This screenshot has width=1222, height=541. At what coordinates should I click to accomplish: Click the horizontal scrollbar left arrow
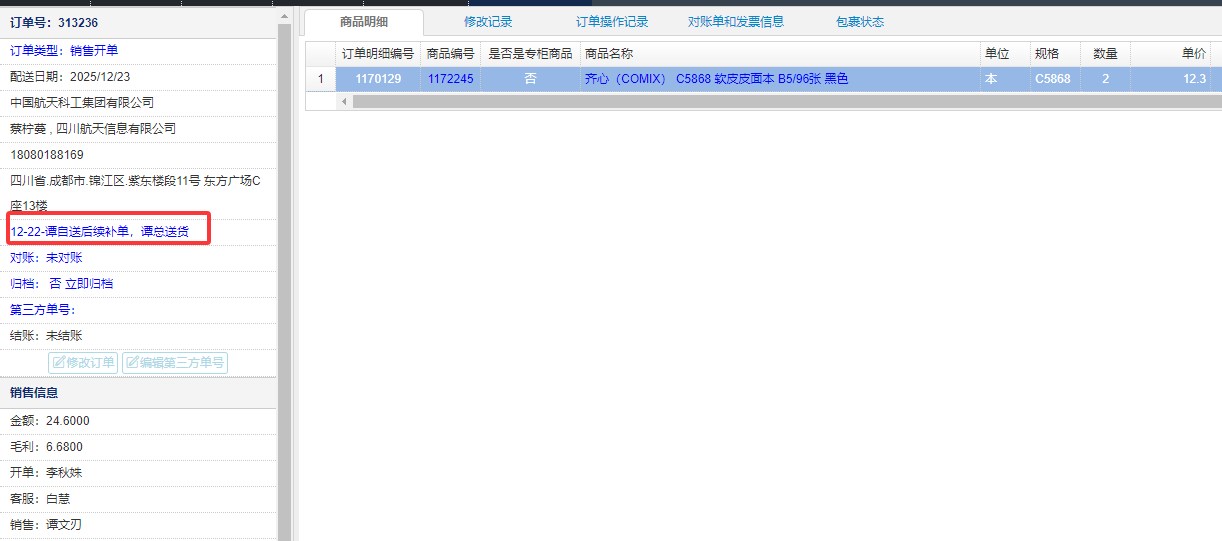tap(344, 101)
